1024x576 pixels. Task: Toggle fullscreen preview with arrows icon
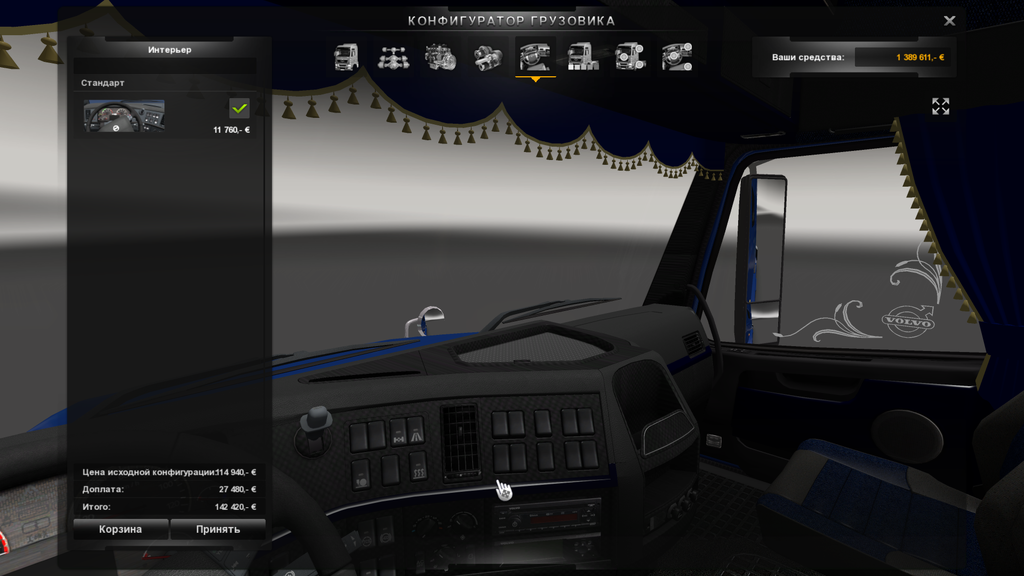[x=940, y=106]
